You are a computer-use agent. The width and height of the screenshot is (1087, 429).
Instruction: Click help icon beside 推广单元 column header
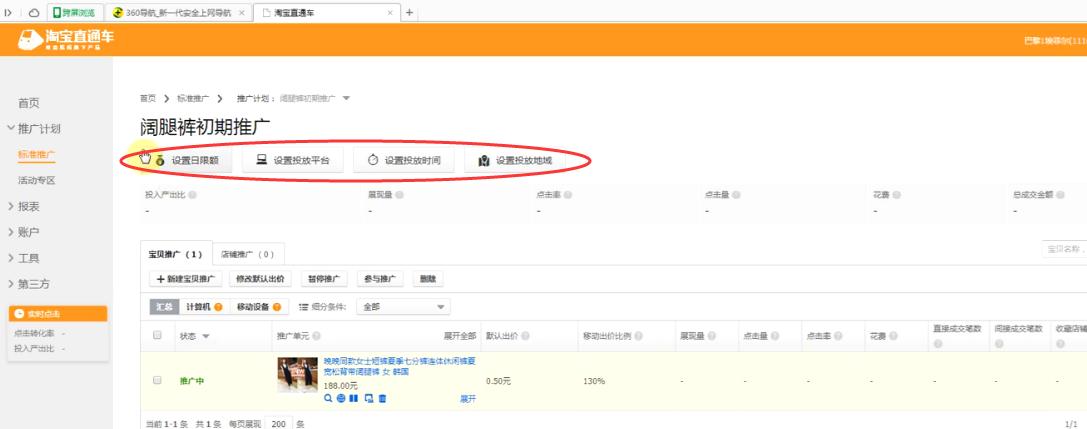pyautogui.click(x=316, y=336)
